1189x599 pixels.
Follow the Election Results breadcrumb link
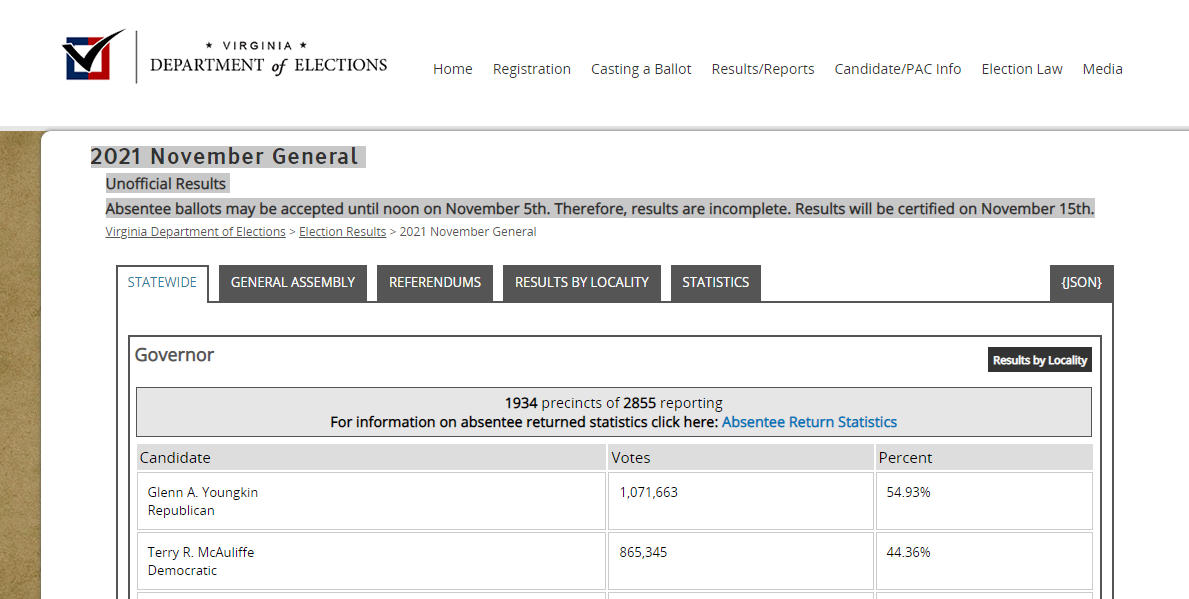click(x=342, y=232)
